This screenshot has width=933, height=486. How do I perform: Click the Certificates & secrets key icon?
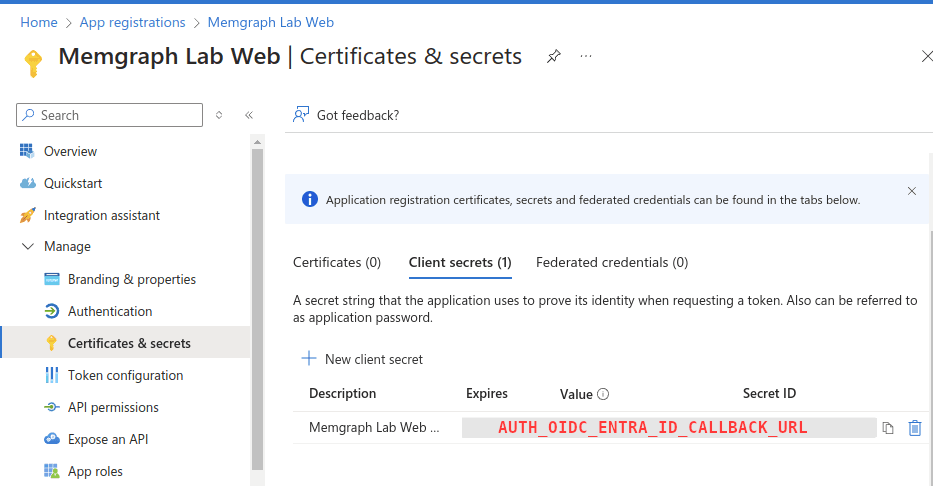pos(52,343)
